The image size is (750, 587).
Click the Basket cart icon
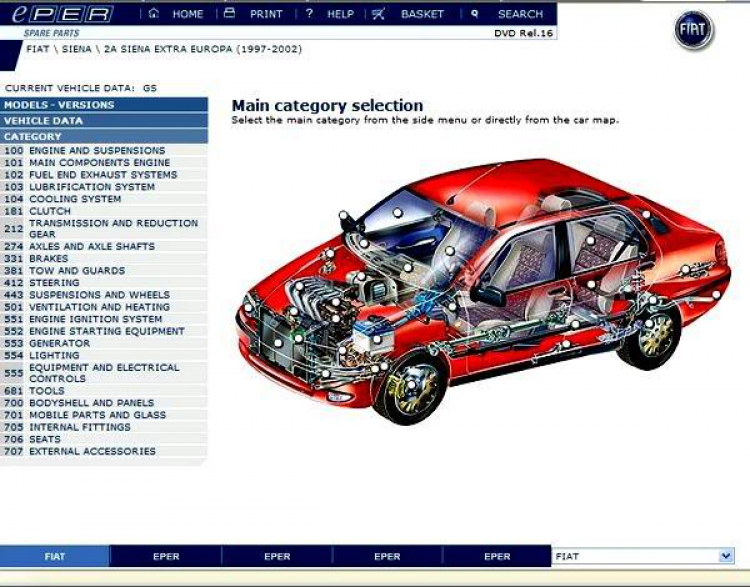click(x=378, y=14)
